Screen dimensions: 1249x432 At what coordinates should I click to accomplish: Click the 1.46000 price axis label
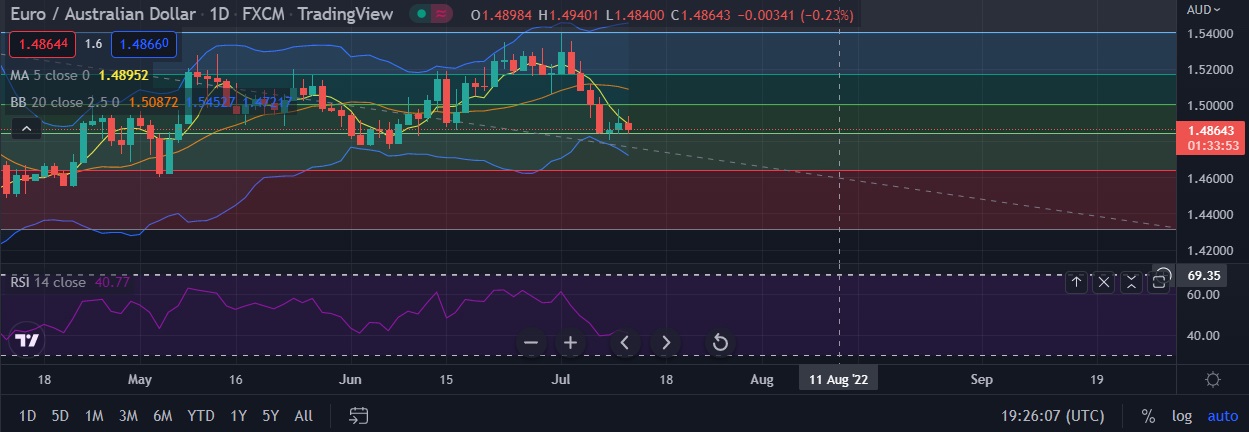1208,178
